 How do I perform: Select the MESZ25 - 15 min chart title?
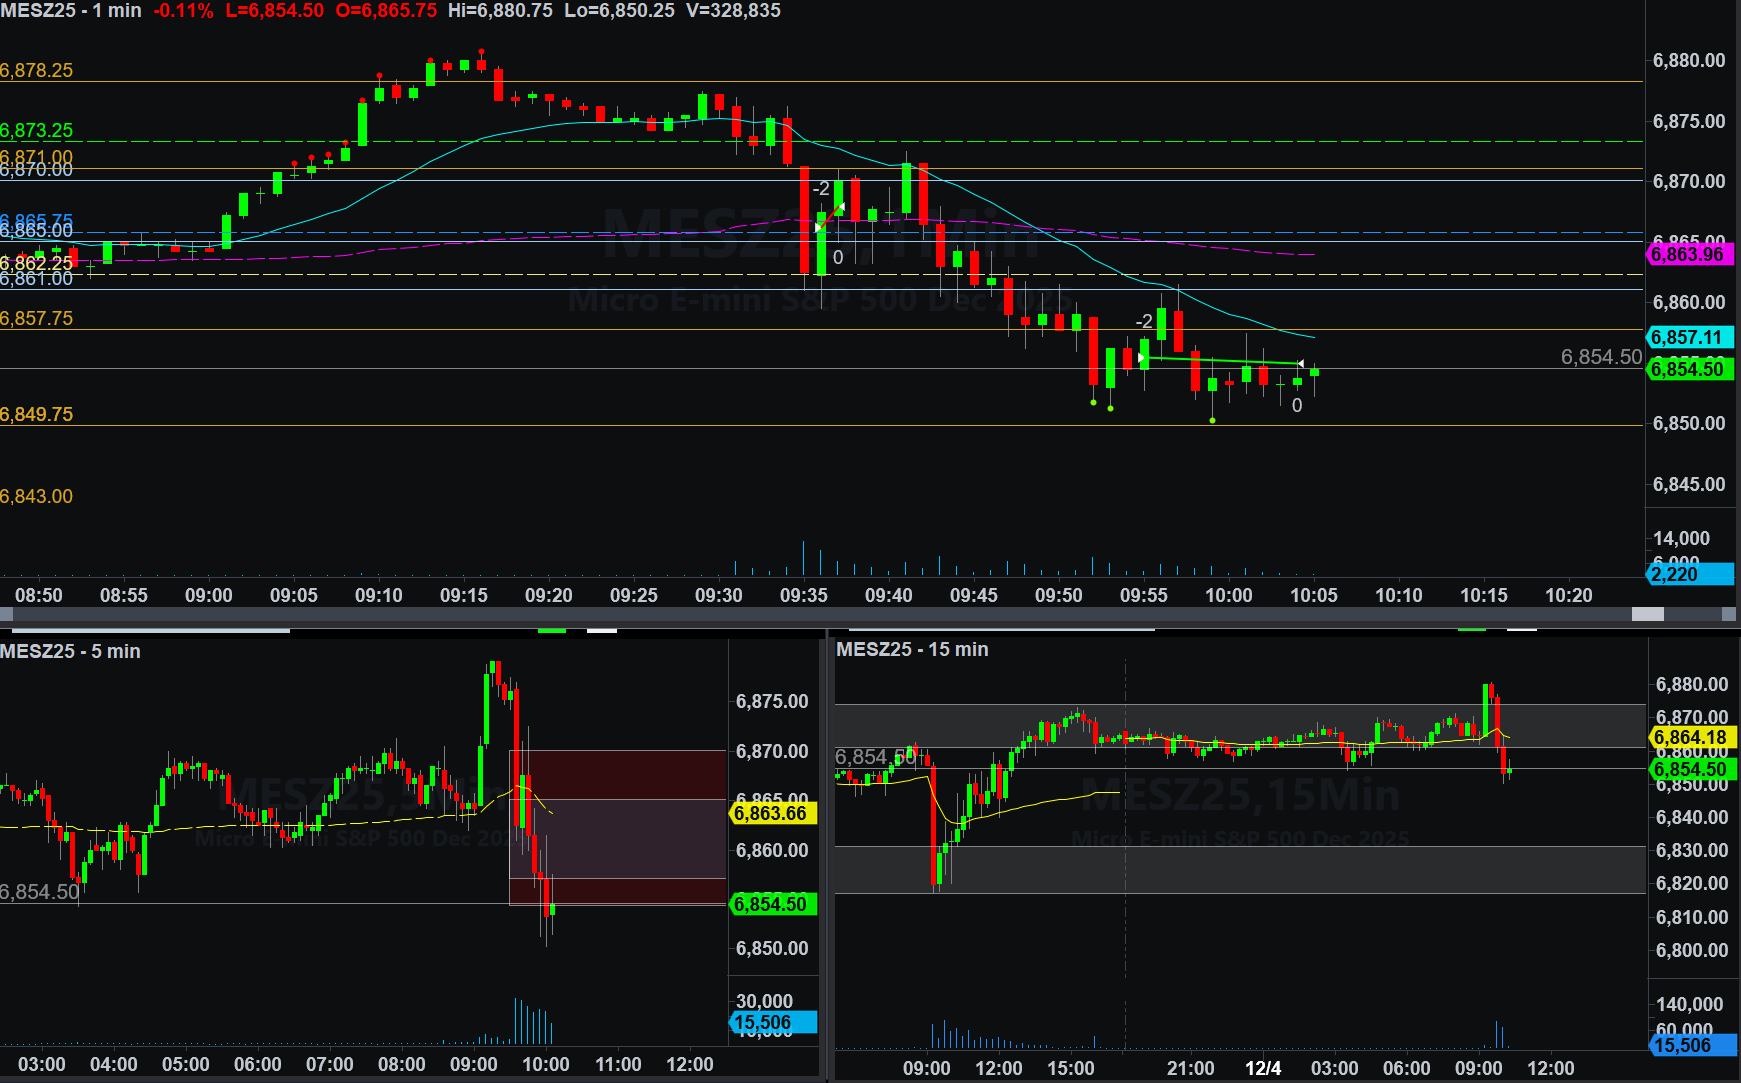912,650
